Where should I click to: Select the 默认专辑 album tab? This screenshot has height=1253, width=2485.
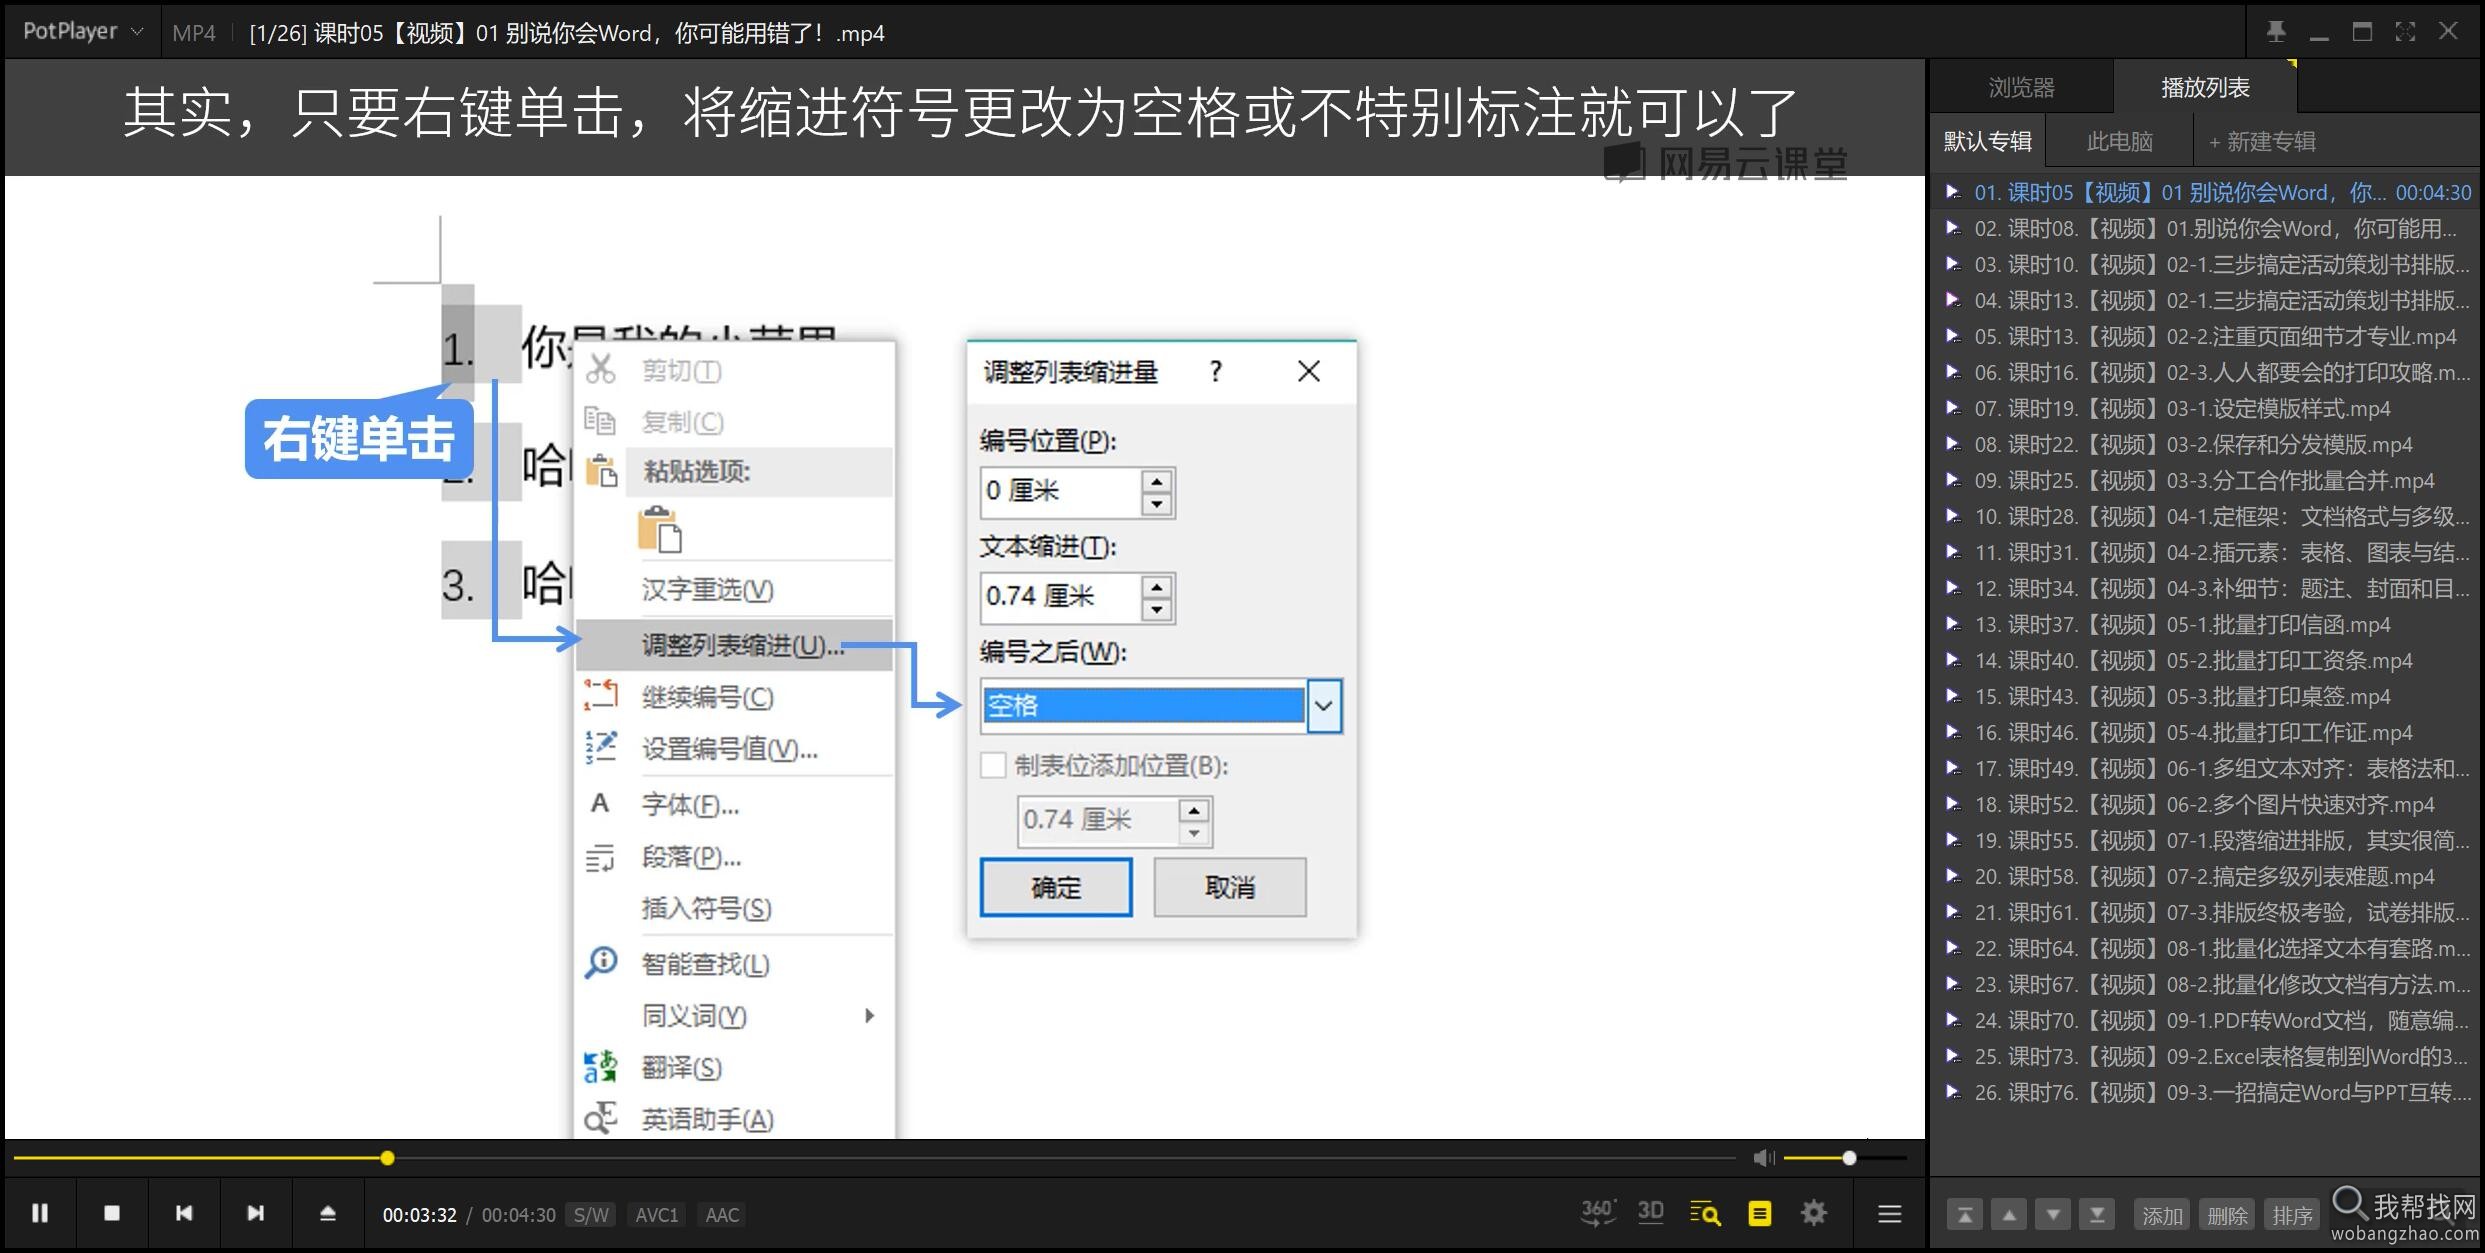click(x=1988, y=141)
